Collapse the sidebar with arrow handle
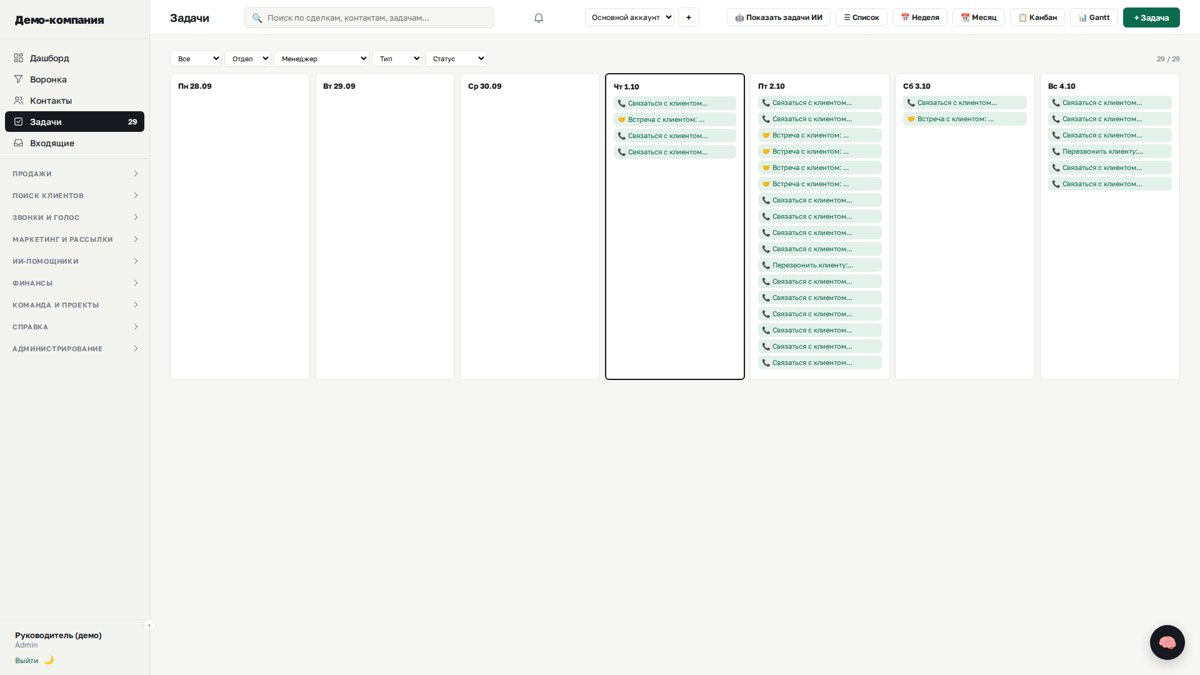This screenshot has height=675, width=1200. (x=149, y=625)
